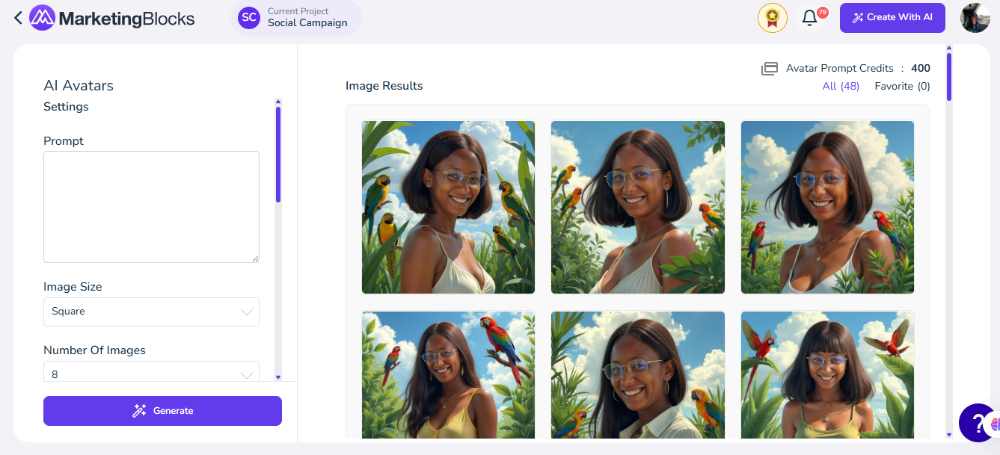
Task: Open second image in top row
Action: (x=638, y=207)
